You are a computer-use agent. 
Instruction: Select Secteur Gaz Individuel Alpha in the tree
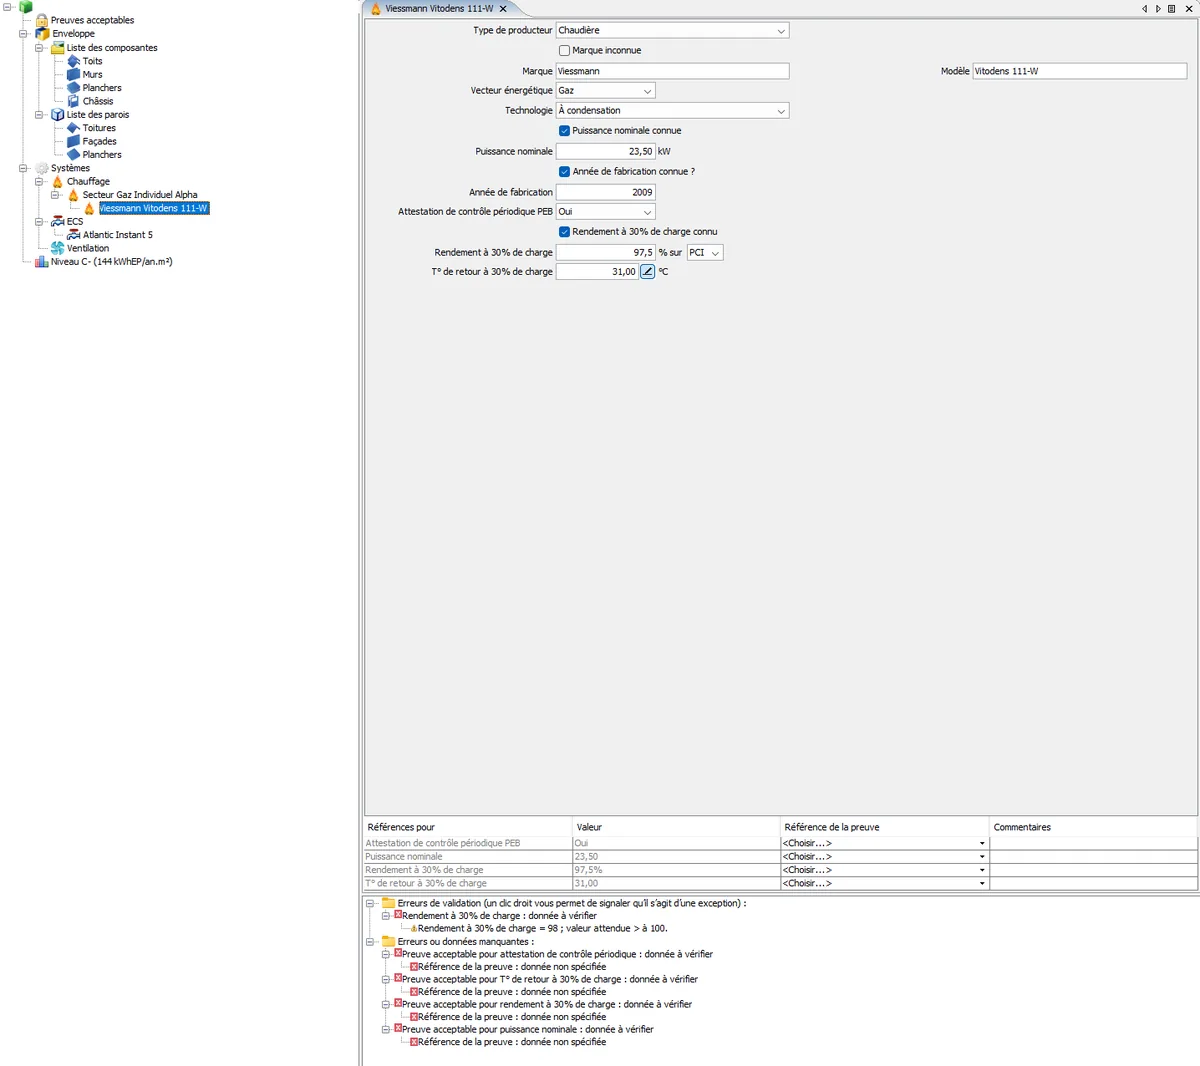tap(140, 195)
